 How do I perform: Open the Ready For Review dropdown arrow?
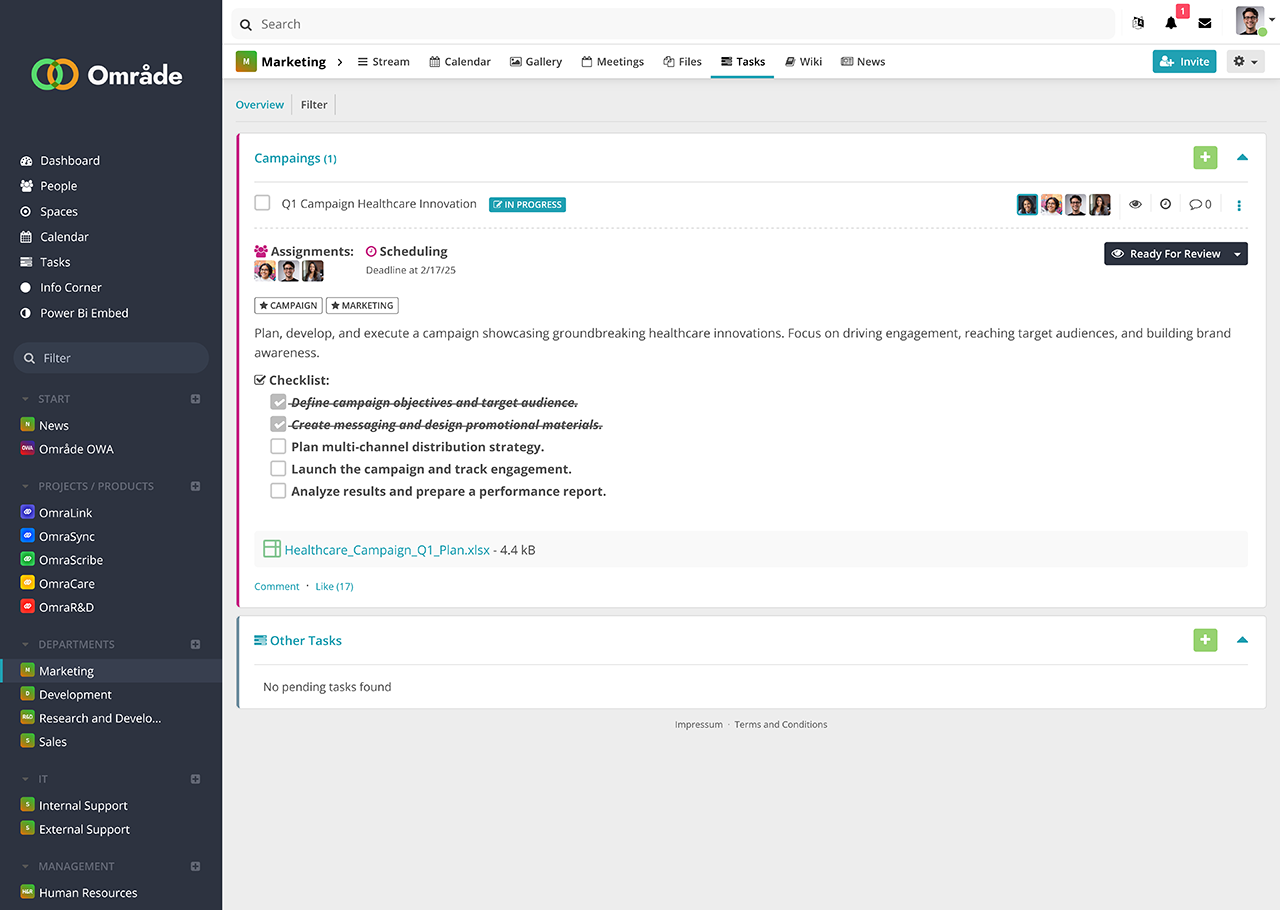(1238, 254)
